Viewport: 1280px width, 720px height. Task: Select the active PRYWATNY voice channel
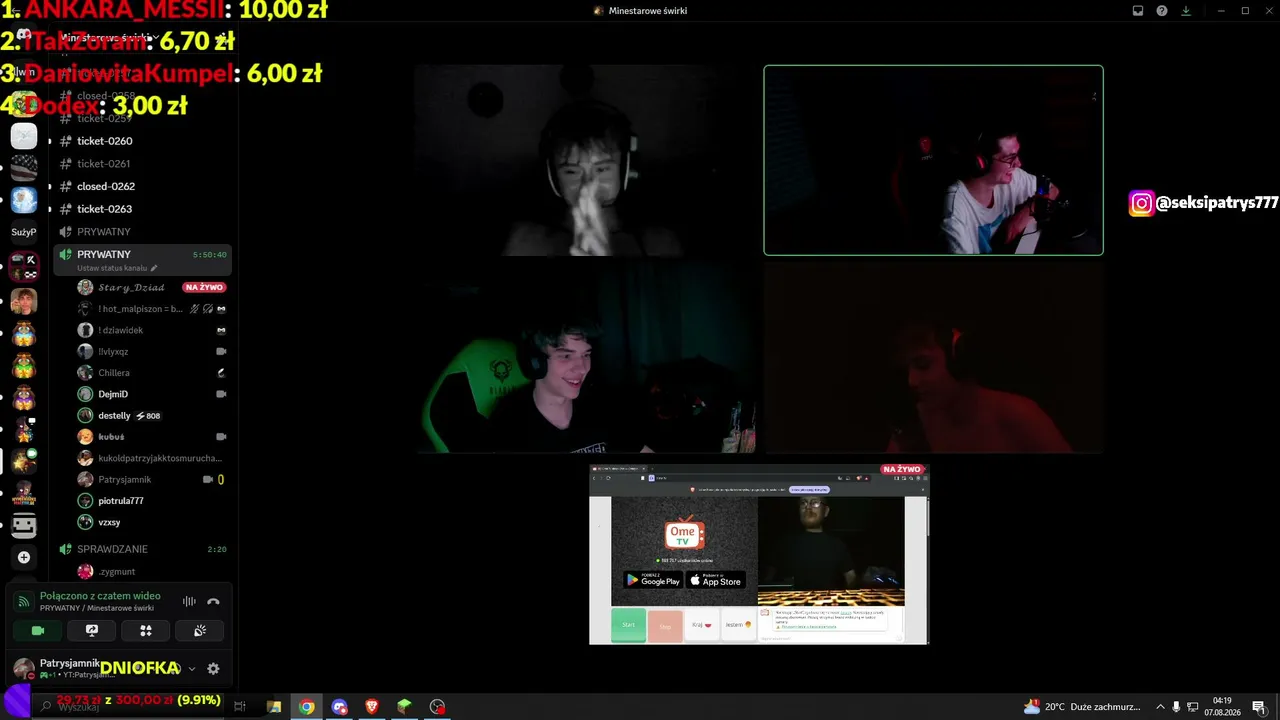click(142, 259)
